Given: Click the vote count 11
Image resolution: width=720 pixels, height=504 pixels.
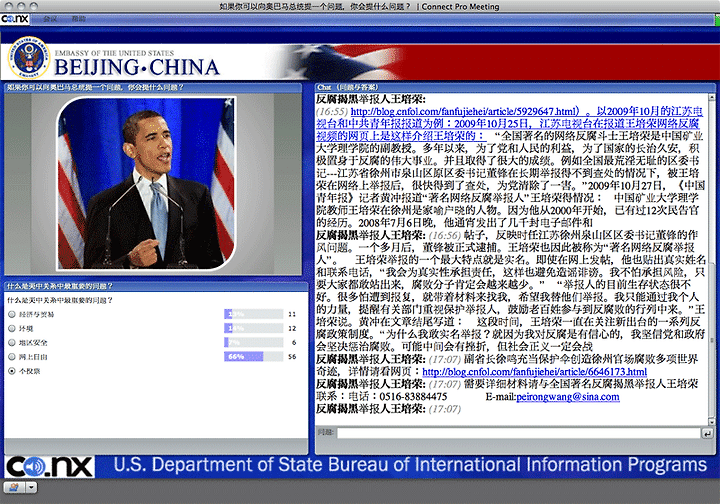Looking at the screenshot, I should [x=292, y=314].
